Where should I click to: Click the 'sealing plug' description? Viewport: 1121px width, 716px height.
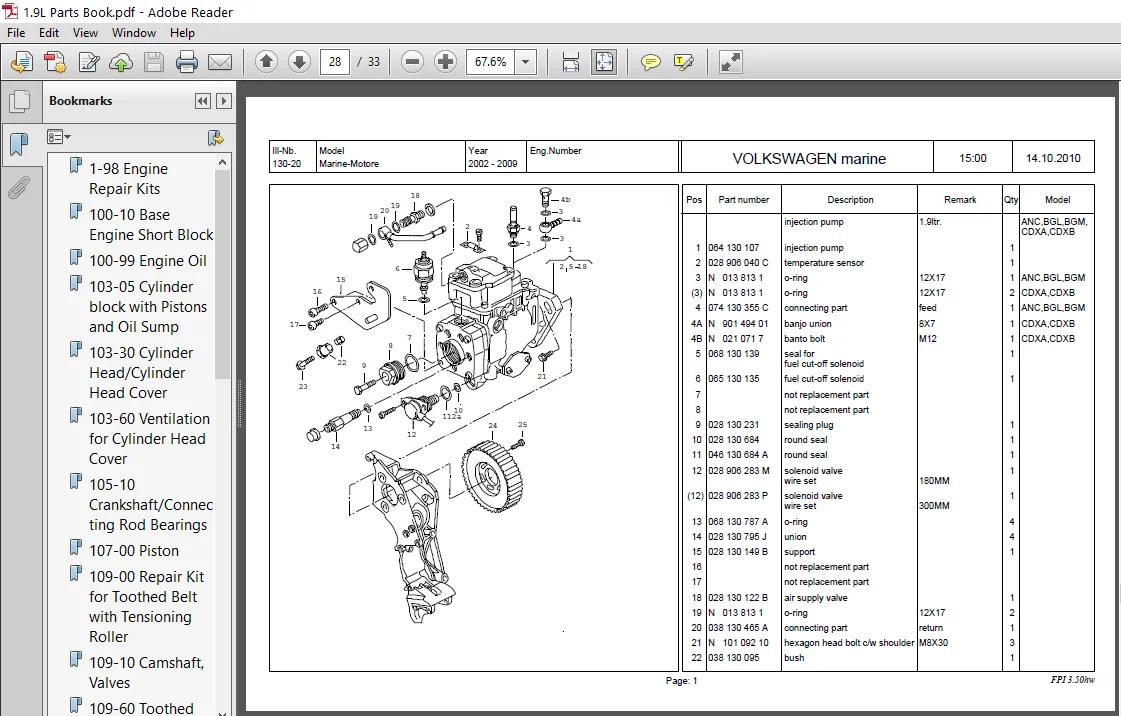pyautogui.click(x=809, y=425)
